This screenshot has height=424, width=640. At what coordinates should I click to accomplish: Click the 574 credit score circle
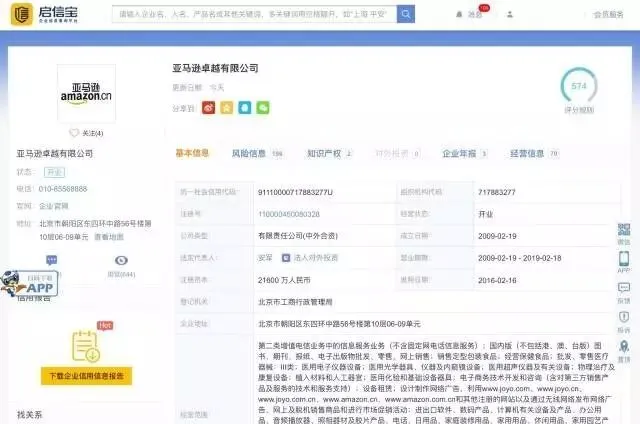pos(579,86)
